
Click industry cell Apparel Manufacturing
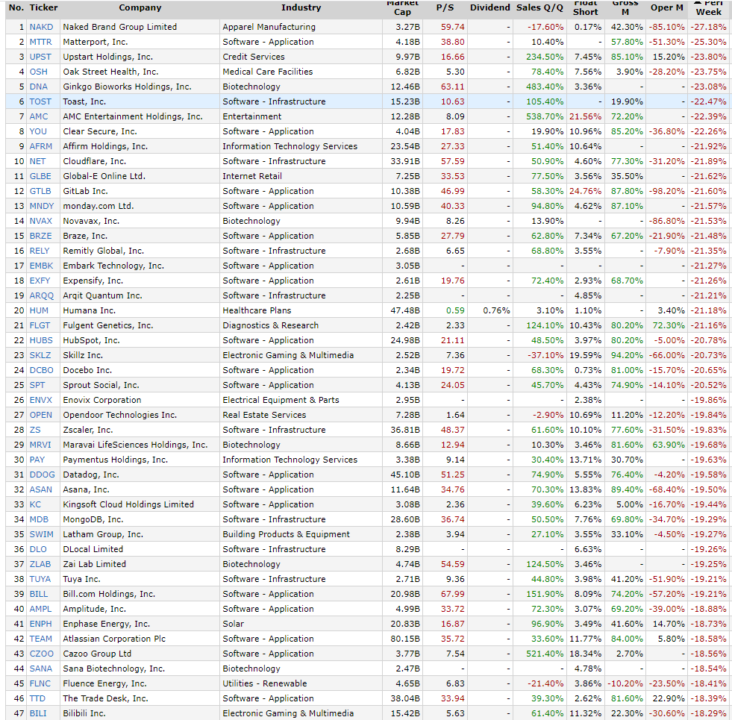(269, 27)
